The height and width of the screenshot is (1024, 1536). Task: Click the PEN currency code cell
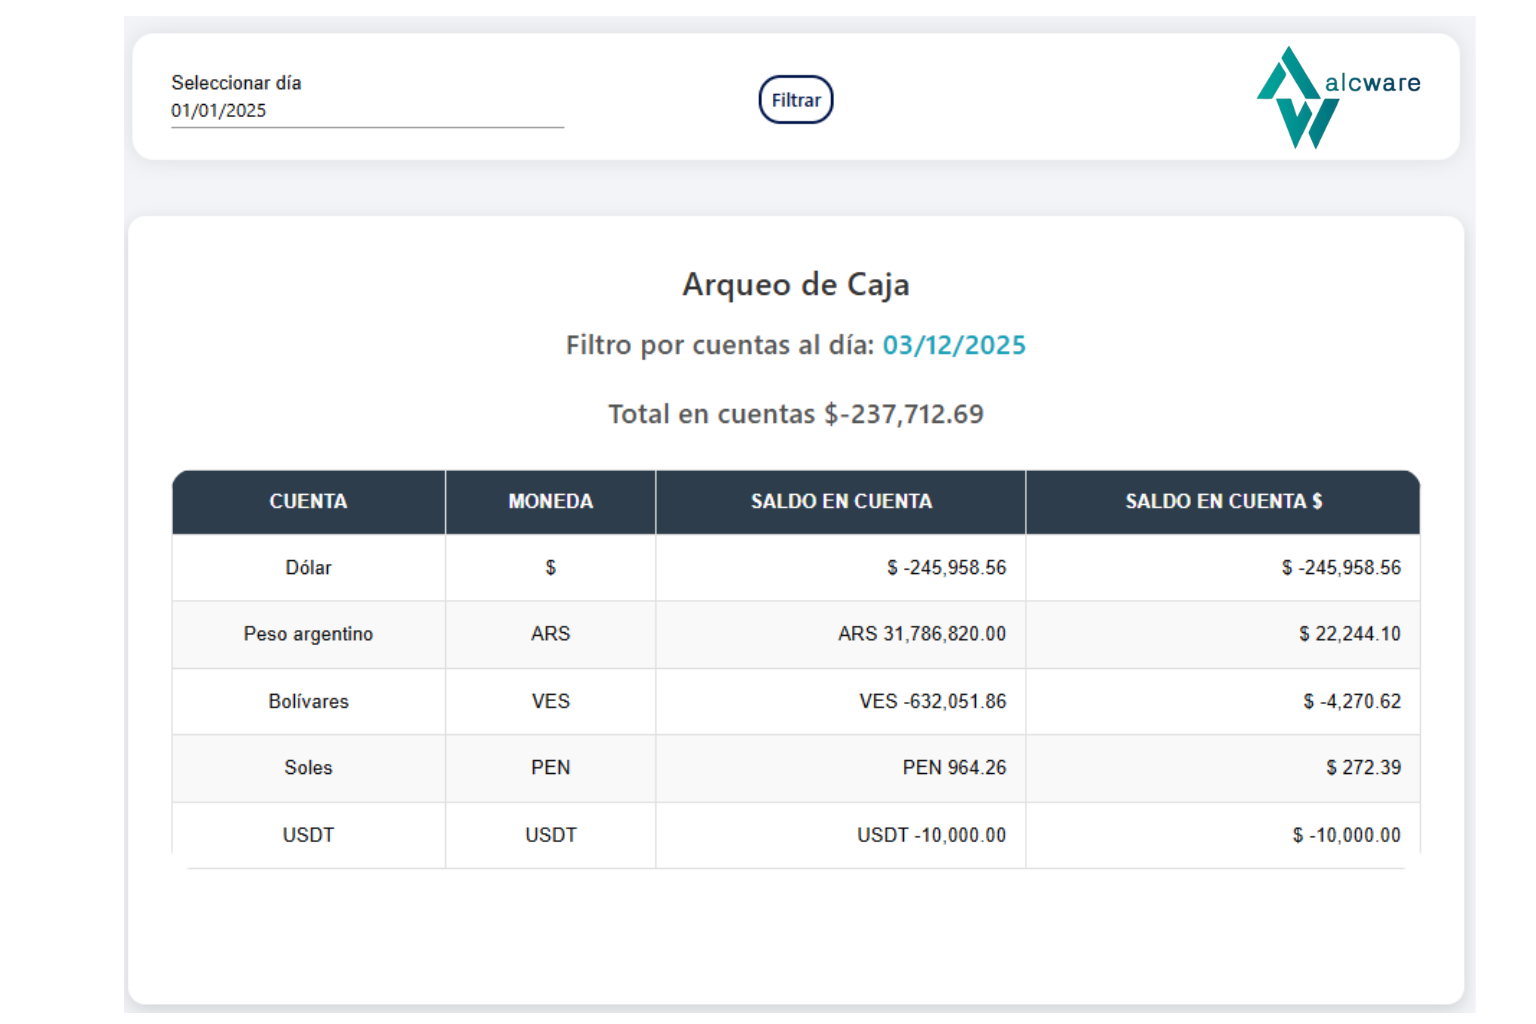click(x=550, y=768)
